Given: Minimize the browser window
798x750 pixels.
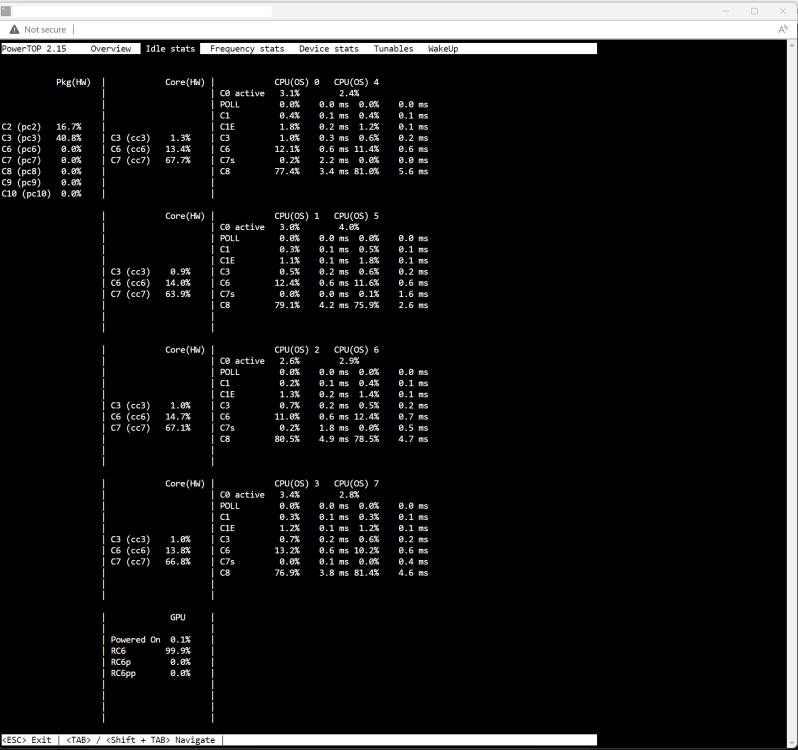Looking at the screenshot, I should coord(726,11).
